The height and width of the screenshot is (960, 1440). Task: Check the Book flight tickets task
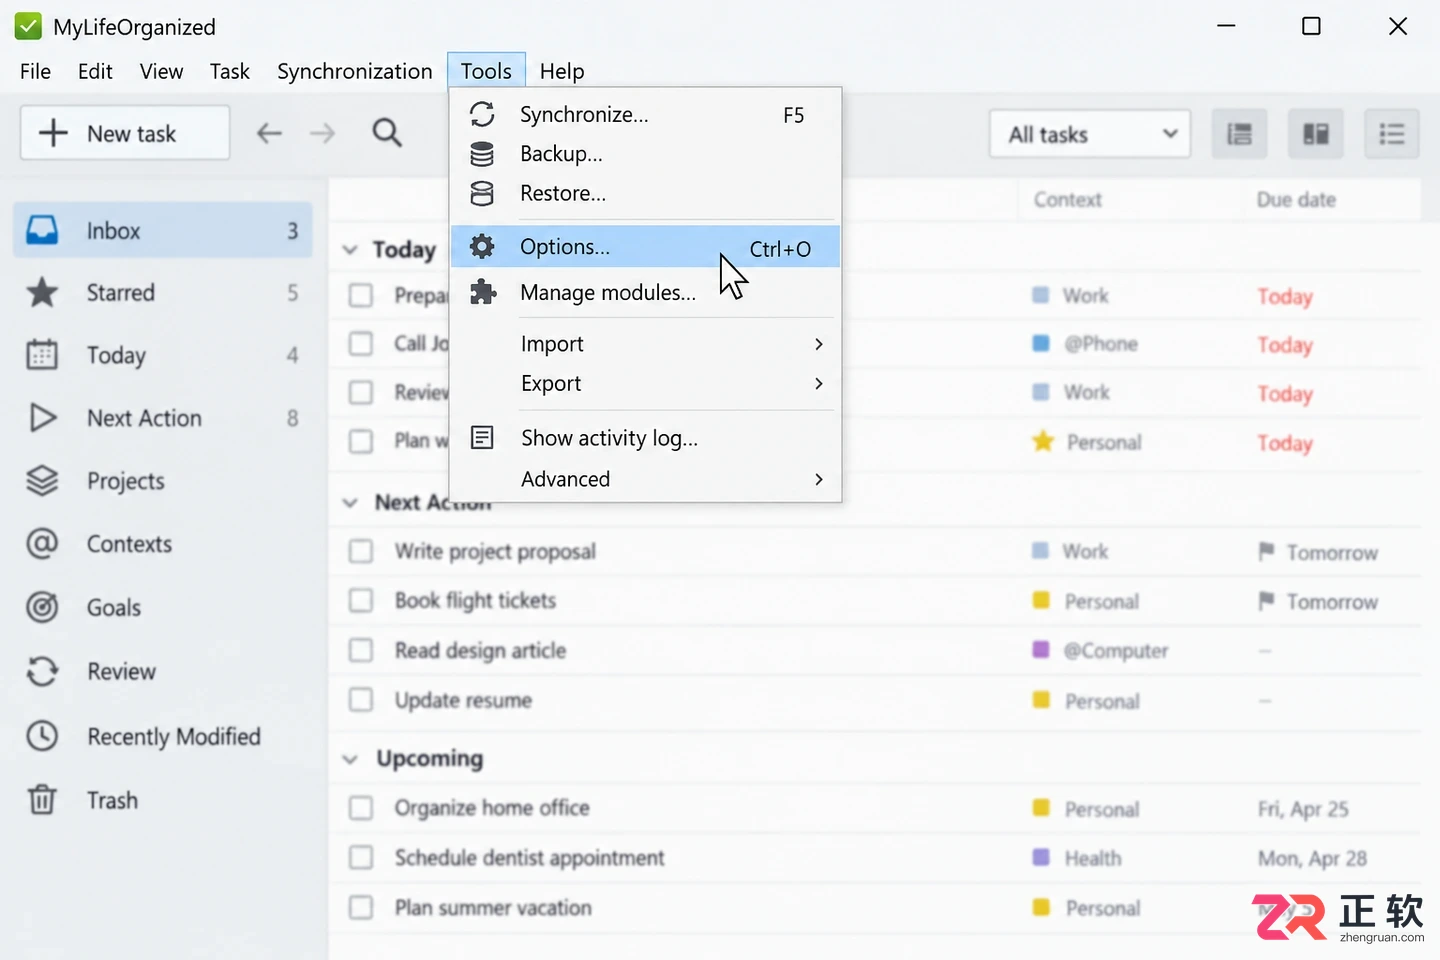coord(361,600)
